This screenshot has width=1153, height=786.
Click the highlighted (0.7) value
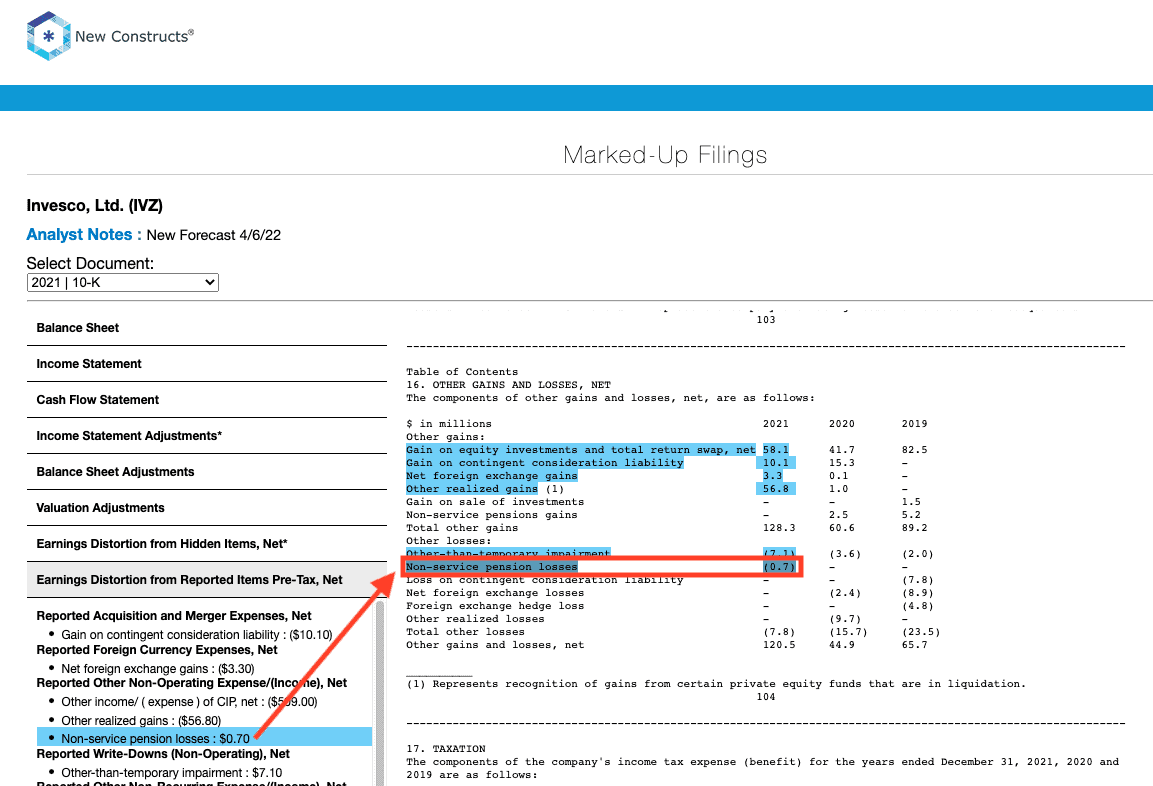click(x=779, y=567)
